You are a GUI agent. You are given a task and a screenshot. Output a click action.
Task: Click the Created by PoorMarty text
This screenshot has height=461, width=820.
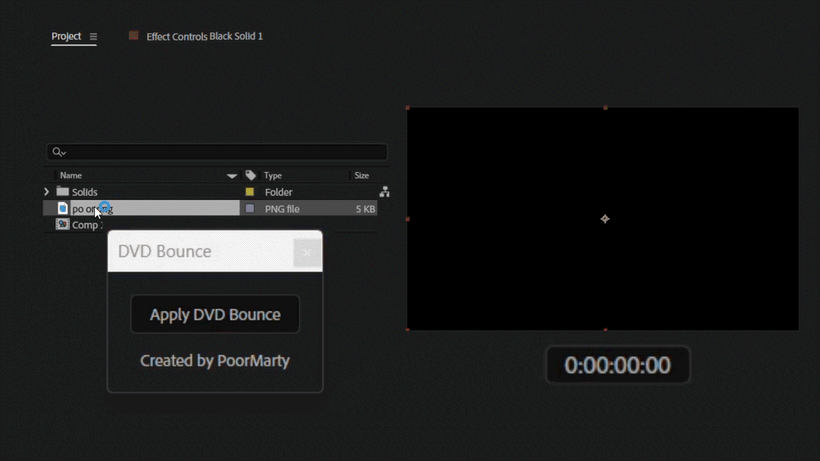click(x=215, y=361)
